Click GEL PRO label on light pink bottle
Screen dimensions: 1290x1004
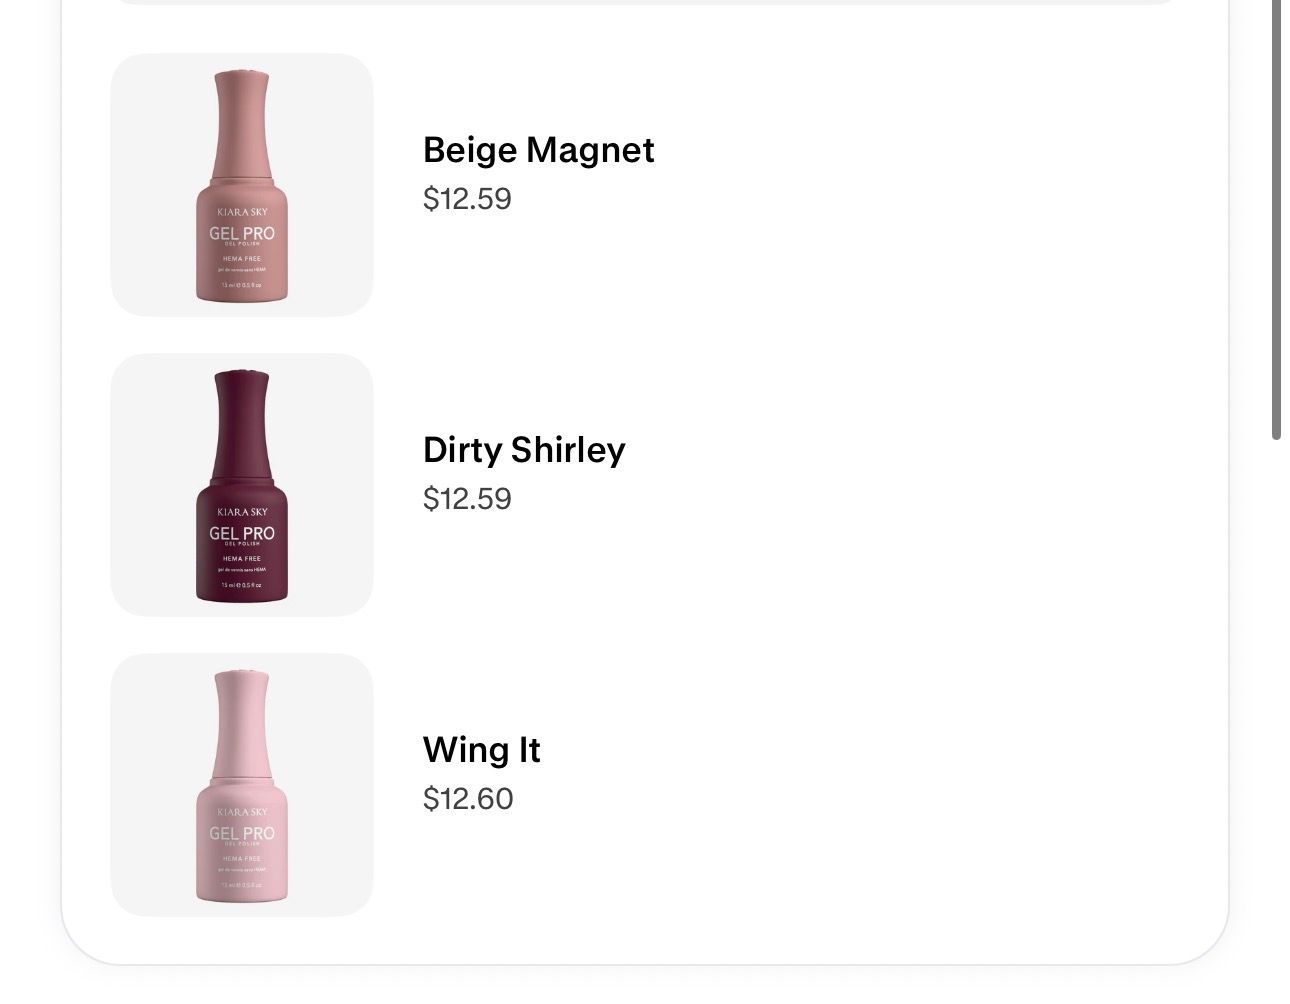pyautogui.click(x=242, y=833)
